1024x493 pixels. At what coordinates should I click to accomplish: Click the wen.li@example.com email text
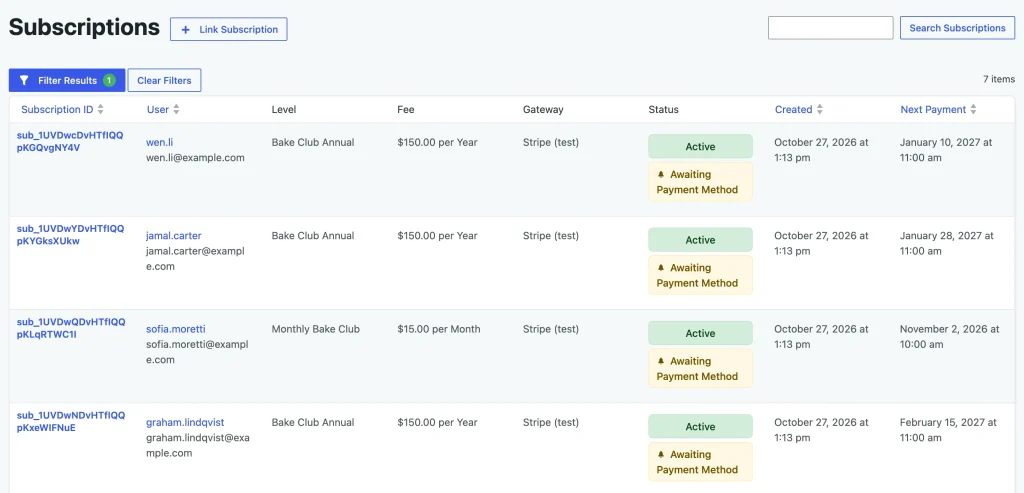[195, 158]
